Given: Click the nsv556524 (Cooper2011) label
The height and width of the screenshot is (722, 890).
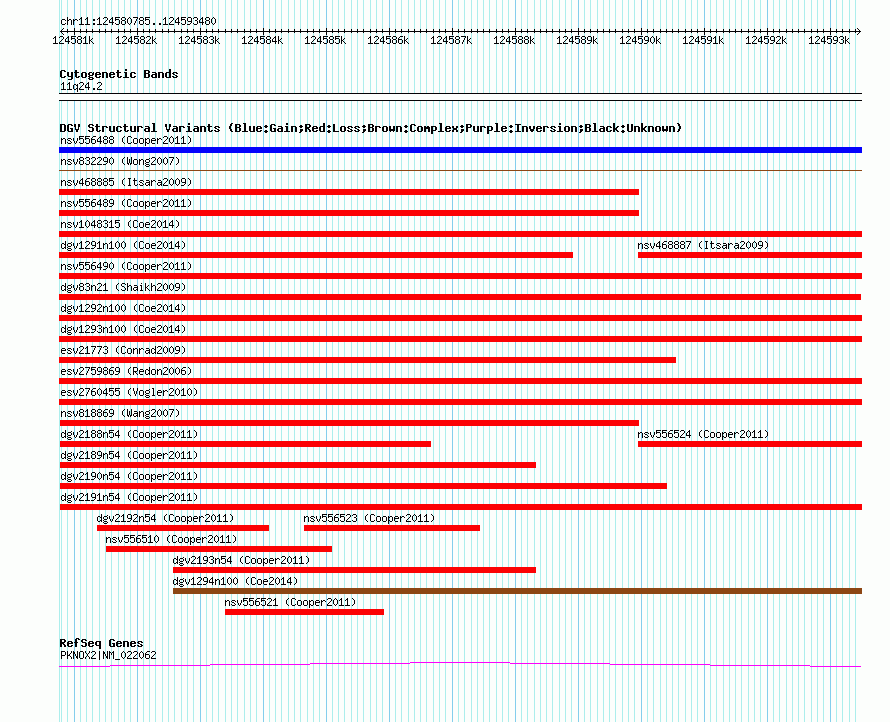Looking at the screenshot, I should (703, 434).
